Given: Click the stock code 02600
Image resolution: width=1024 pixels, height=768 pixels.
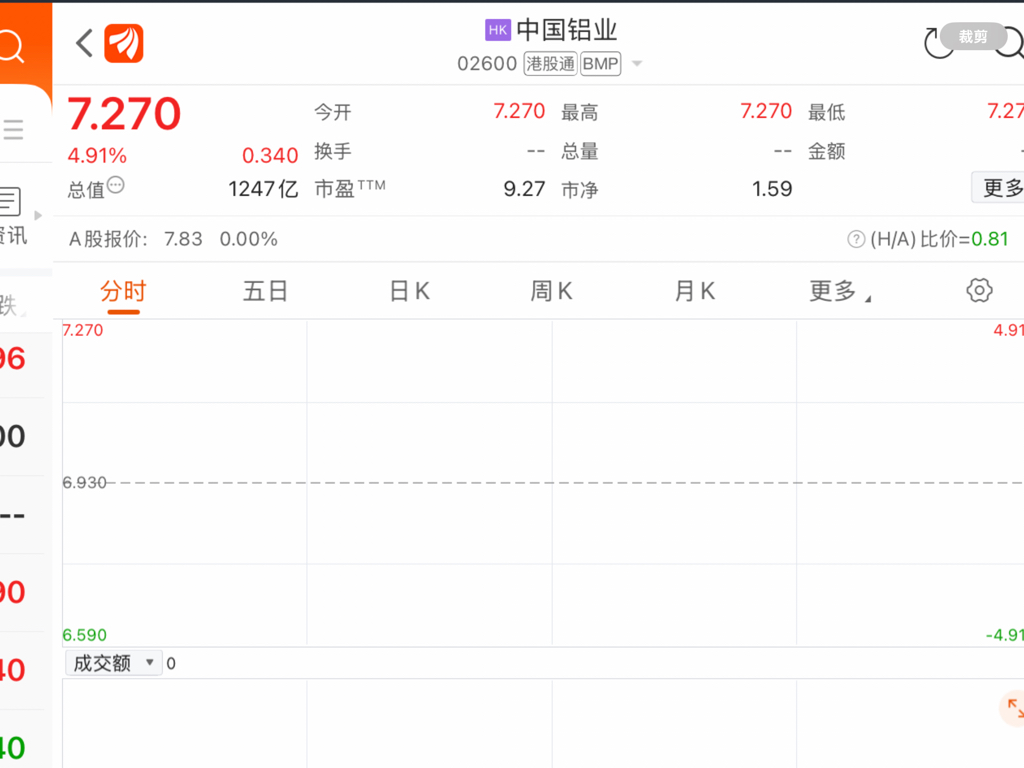Looking at the screenshot, I should tap(487, 63).
